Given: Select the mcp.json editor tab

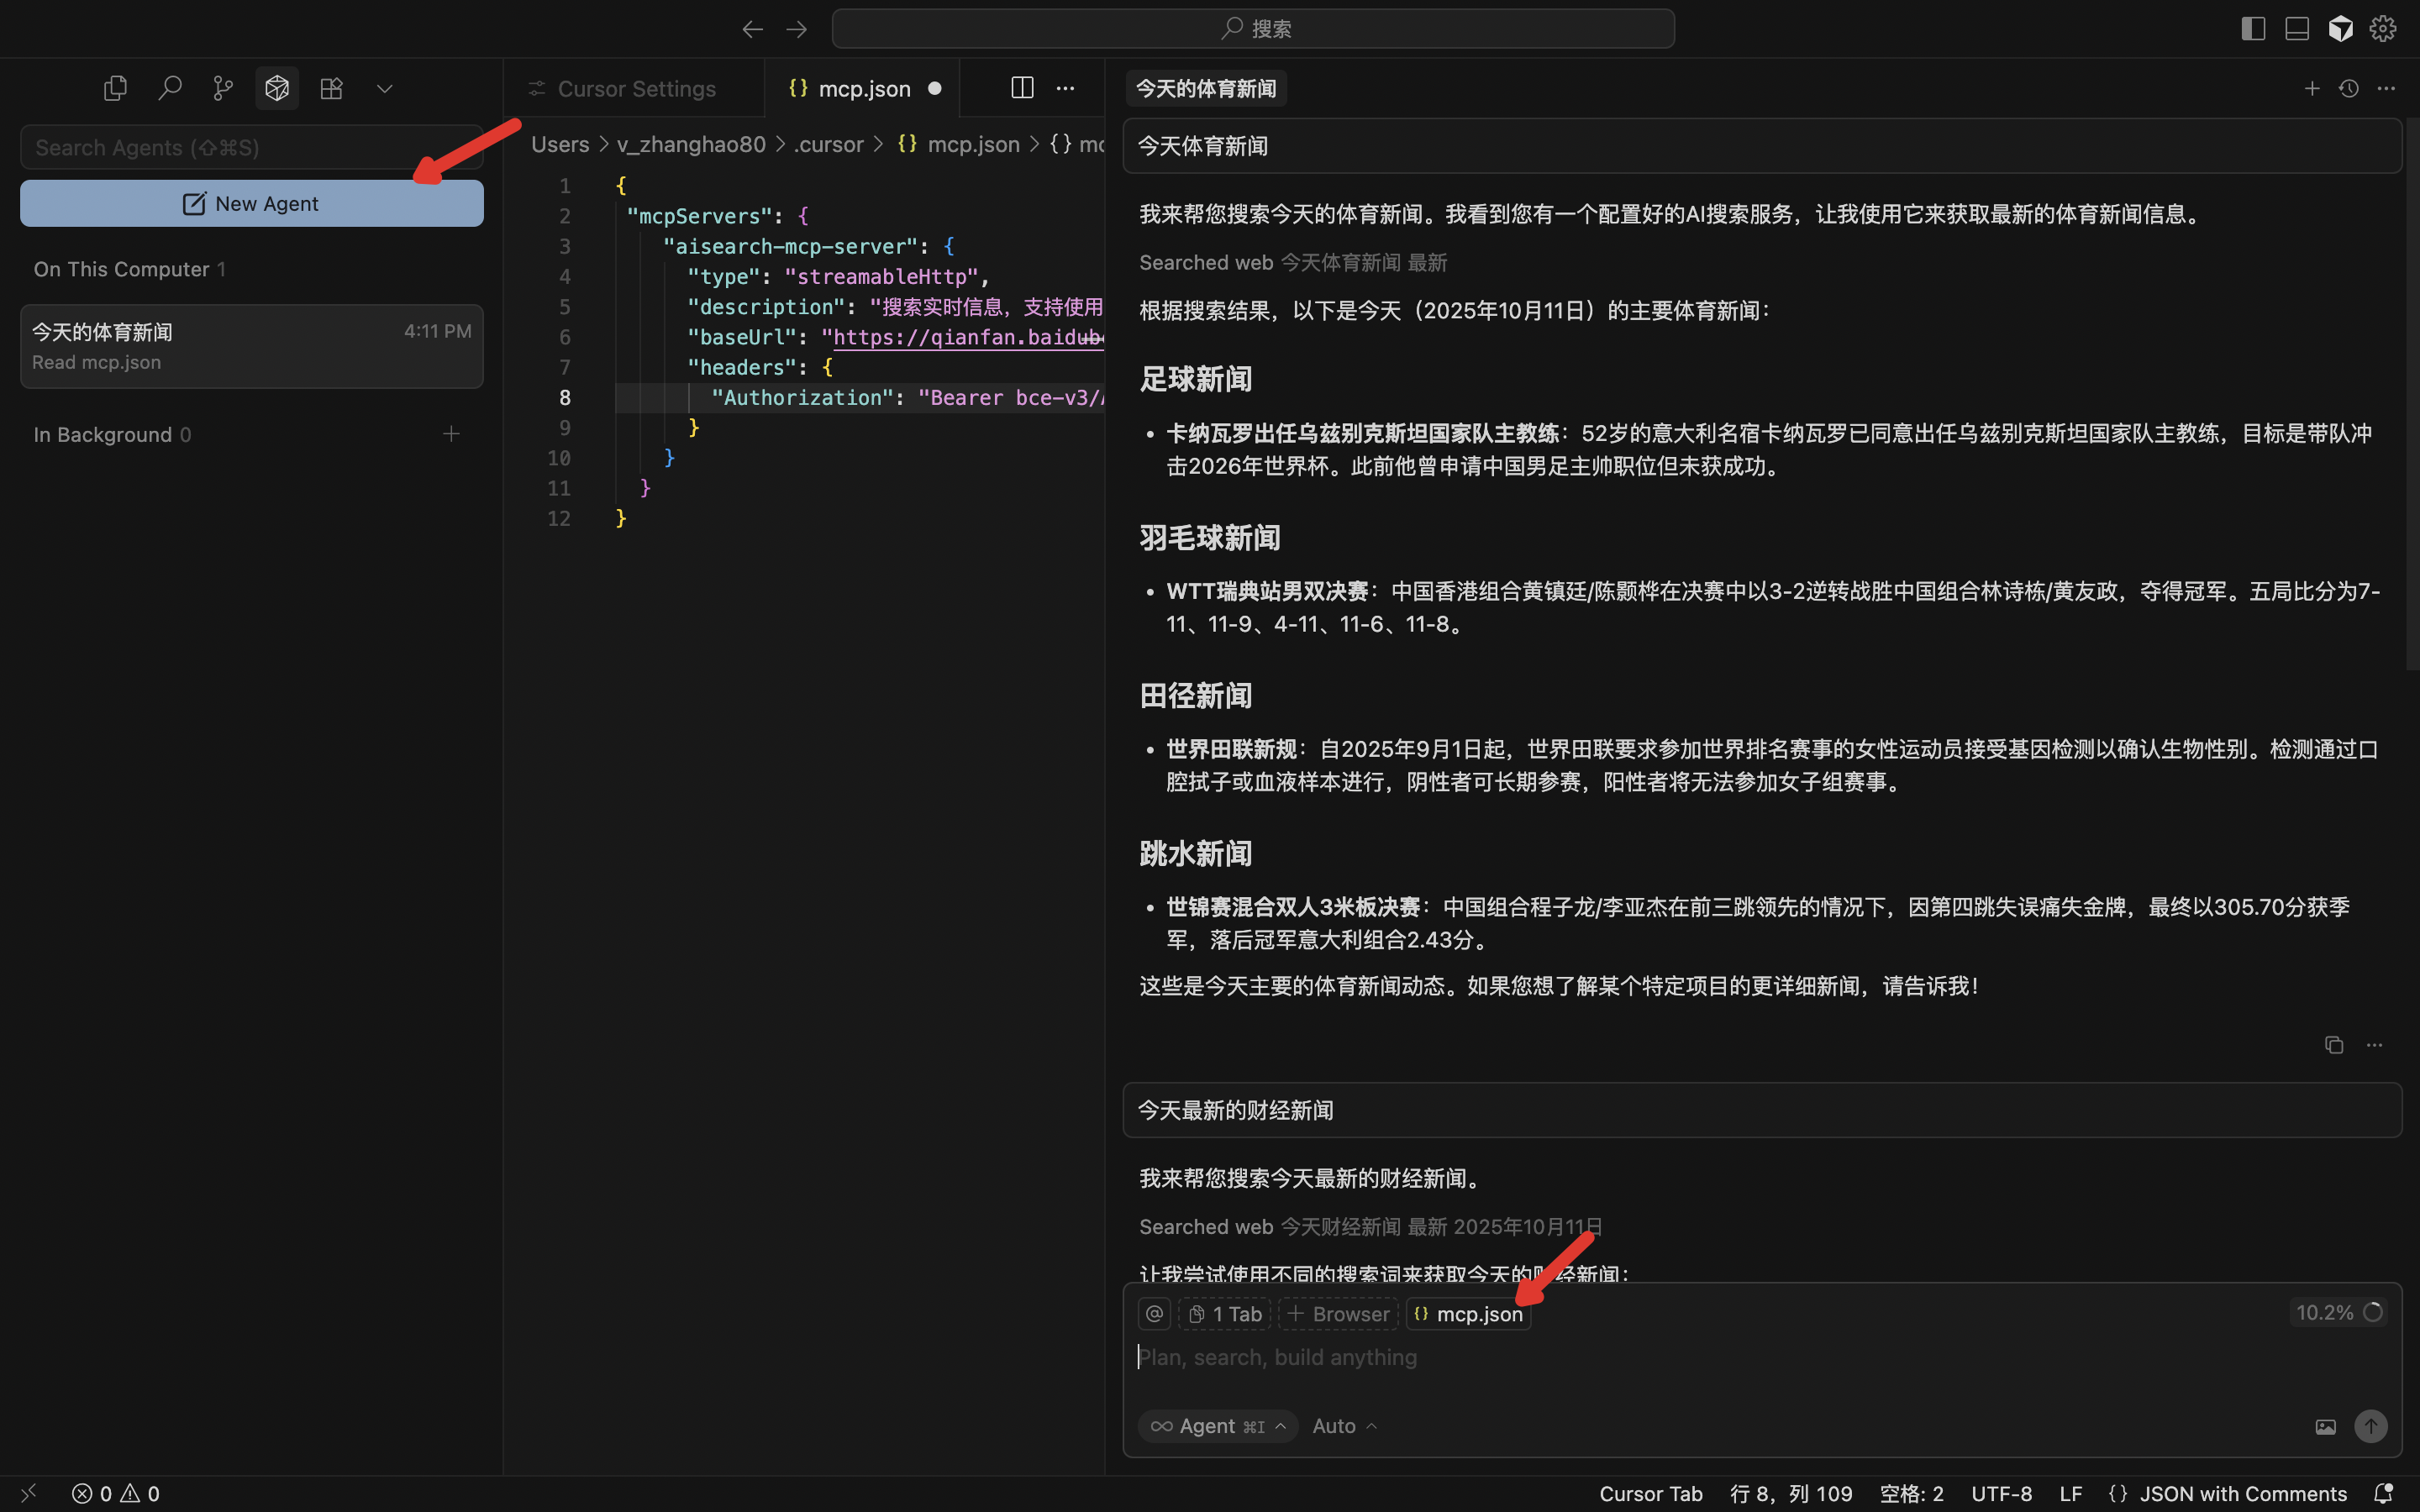Looking at the screenshot, I should pos(863,88).
